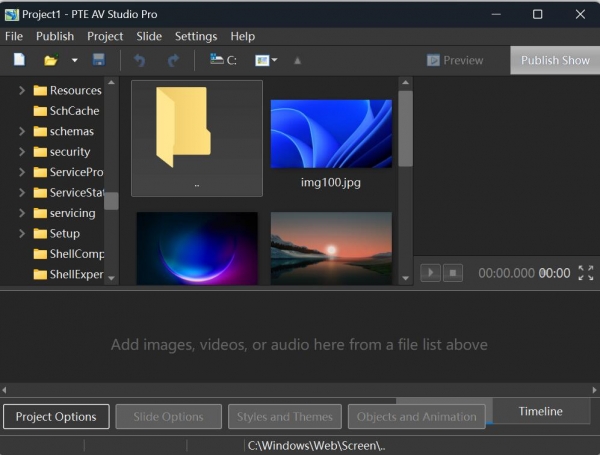
Task: Open Project Options
Action: coord(56,417)
